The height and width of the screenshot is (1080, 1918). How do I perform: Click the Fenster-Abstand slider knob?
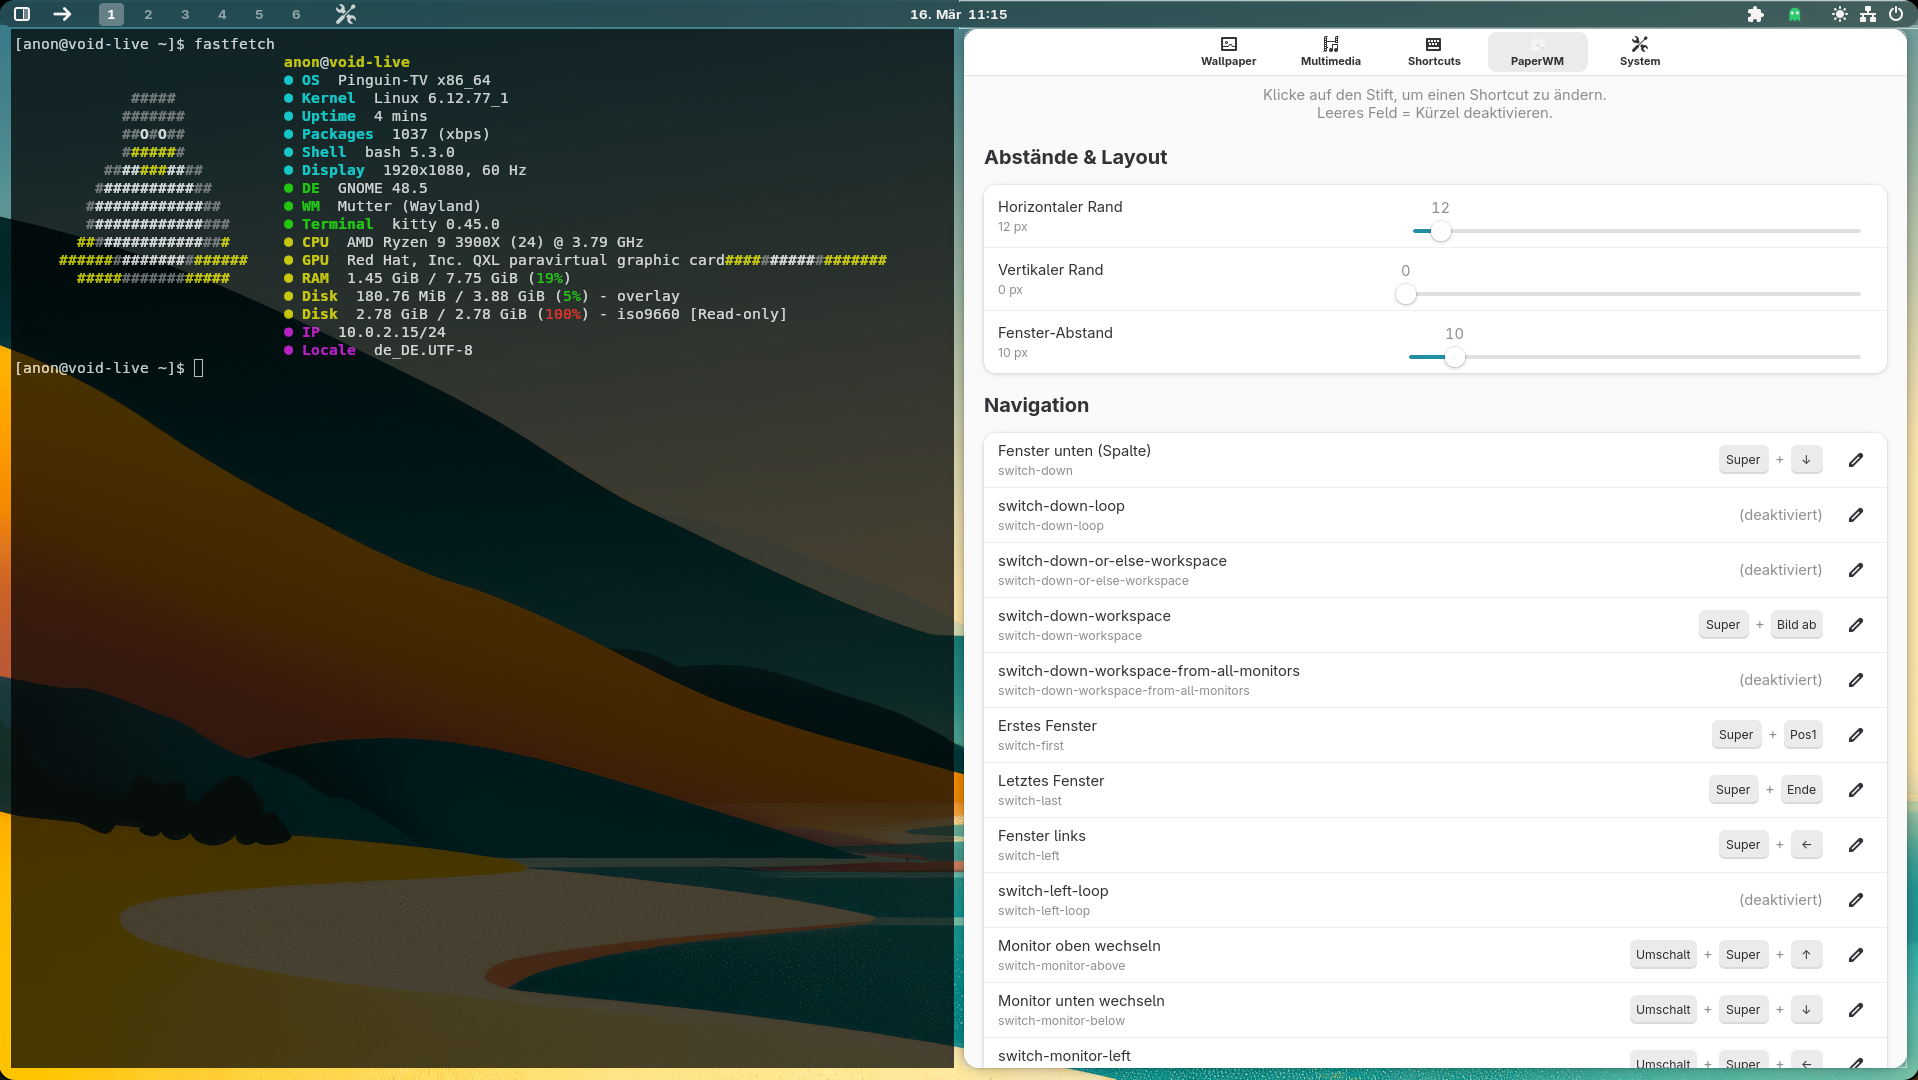click(1454, 357)
